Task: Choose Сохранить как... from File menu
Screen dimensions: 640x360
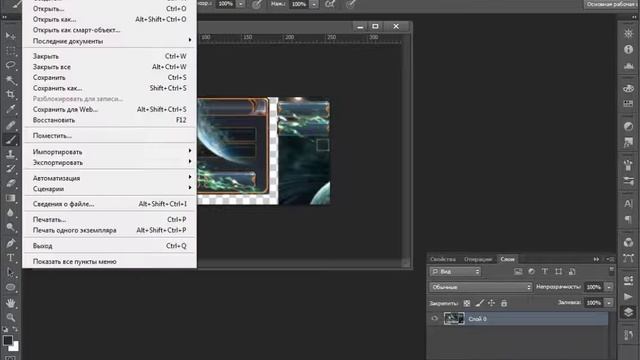Action: (109, 88)
